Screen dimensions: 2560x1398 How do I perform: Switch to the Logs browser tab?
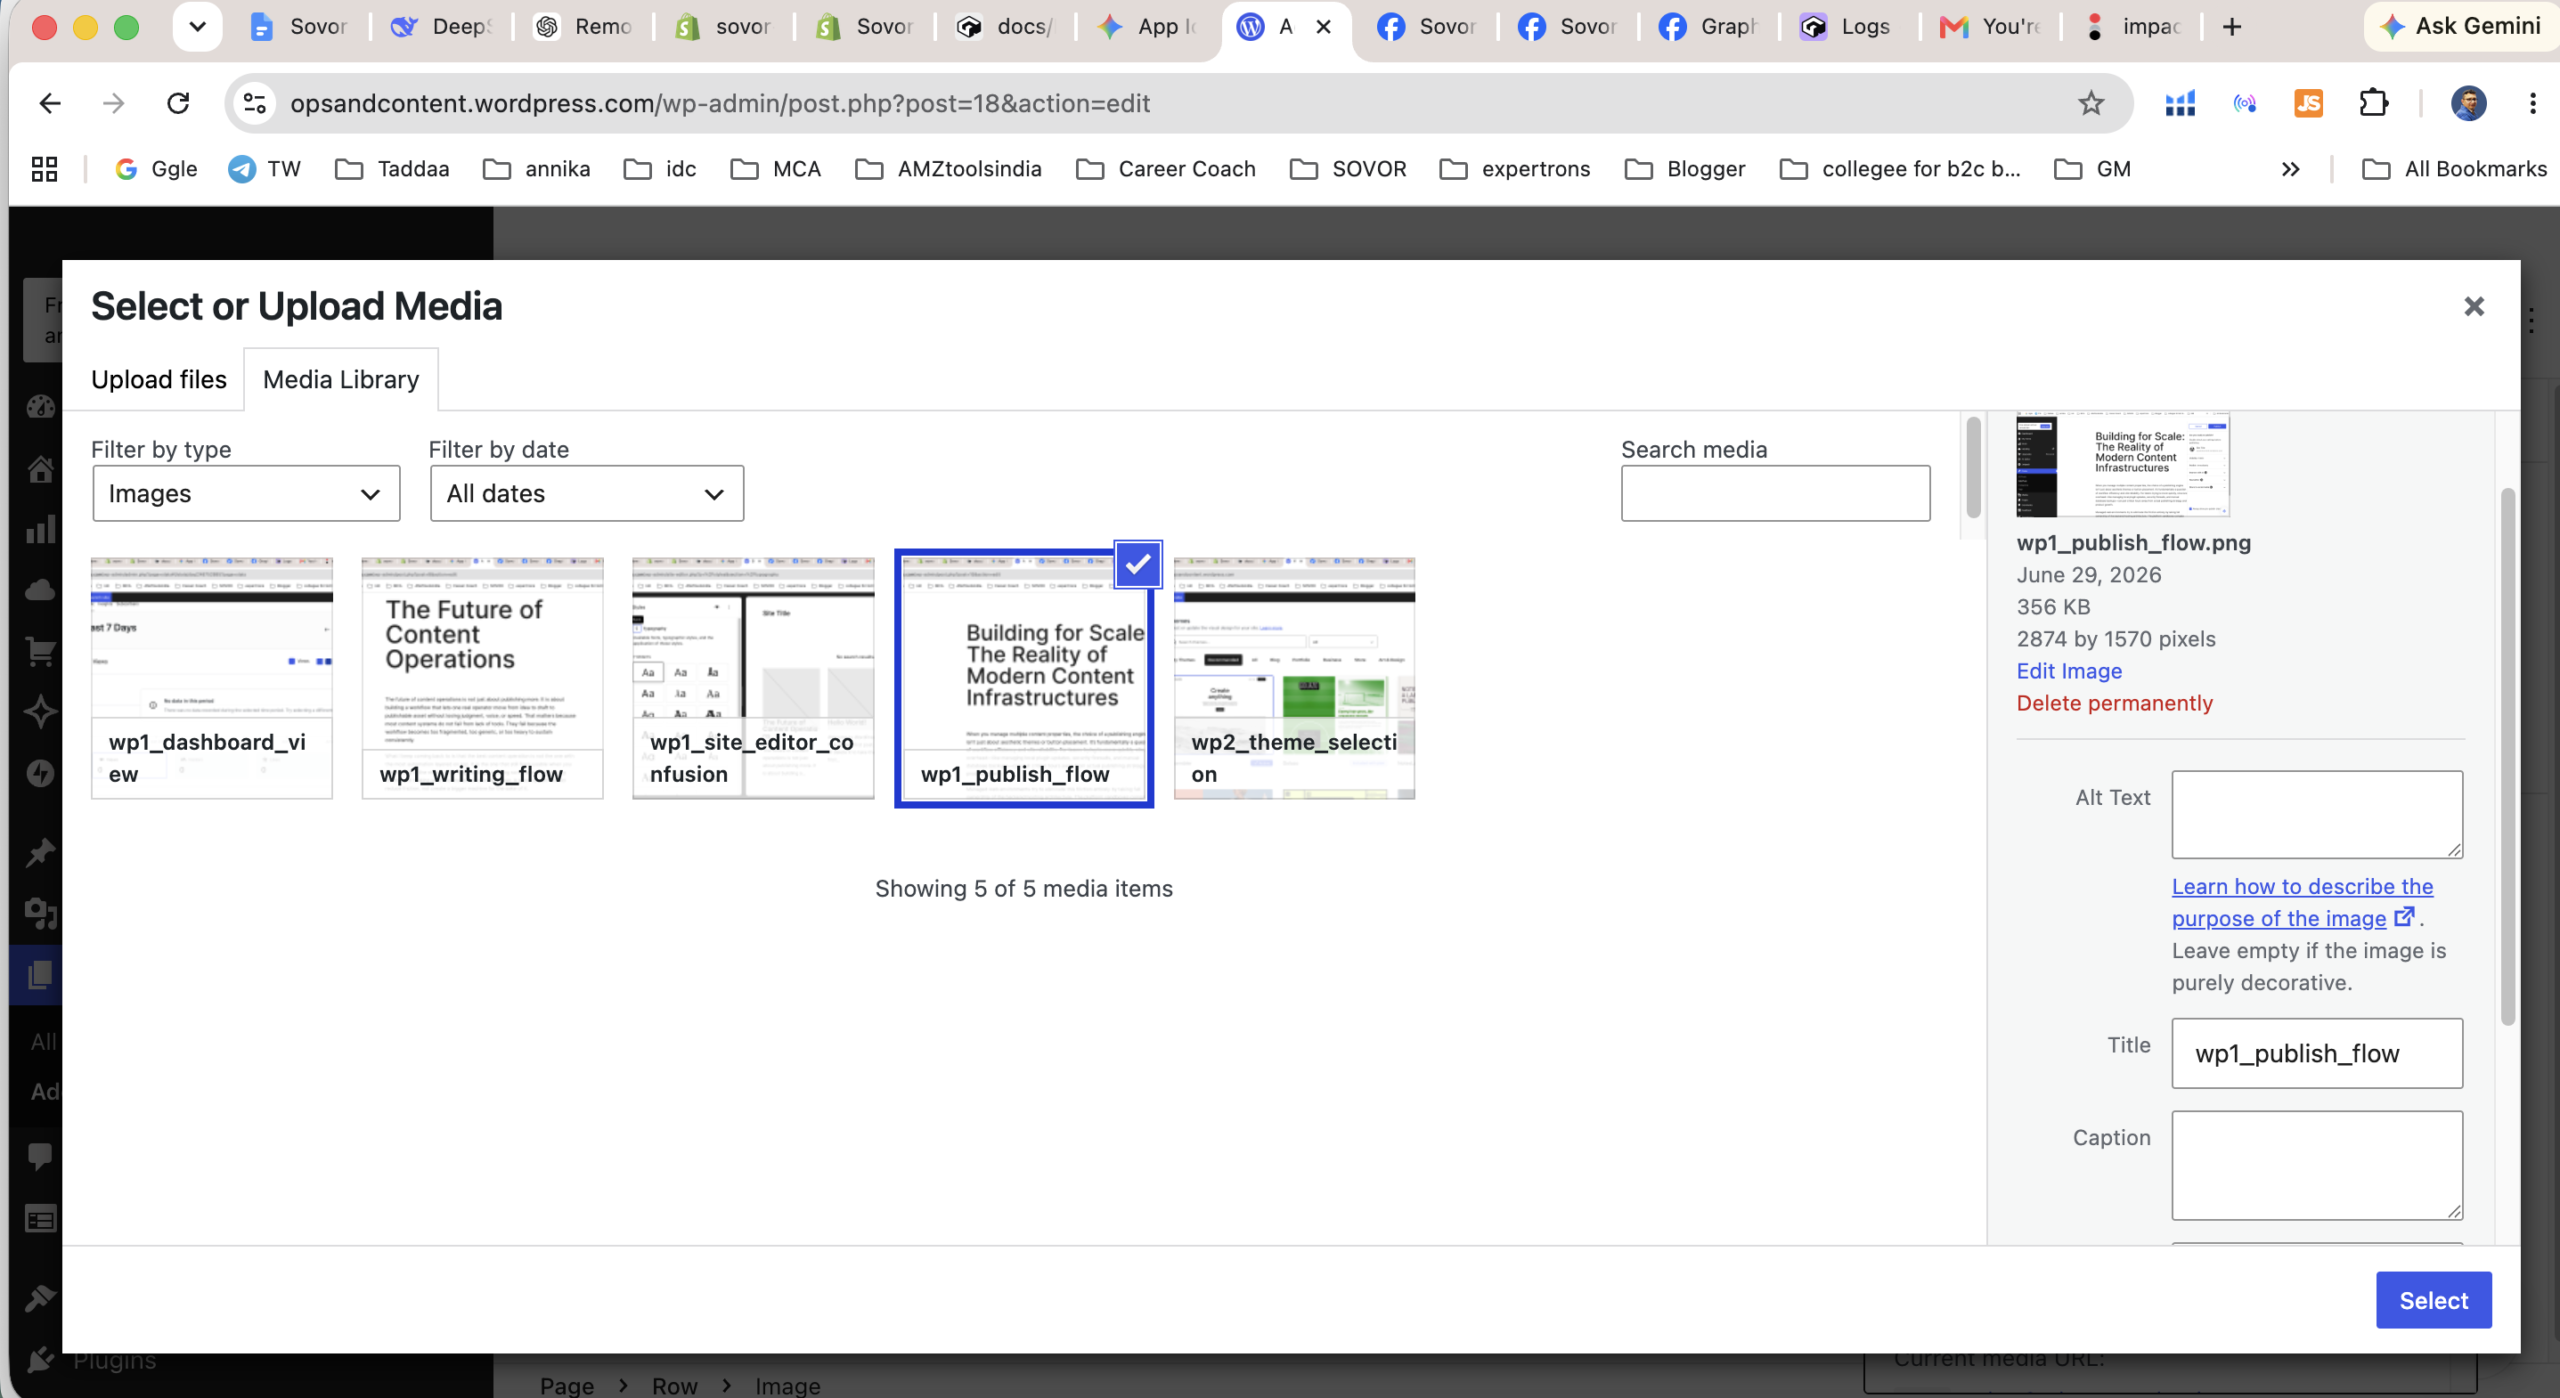coord(1848,27)
